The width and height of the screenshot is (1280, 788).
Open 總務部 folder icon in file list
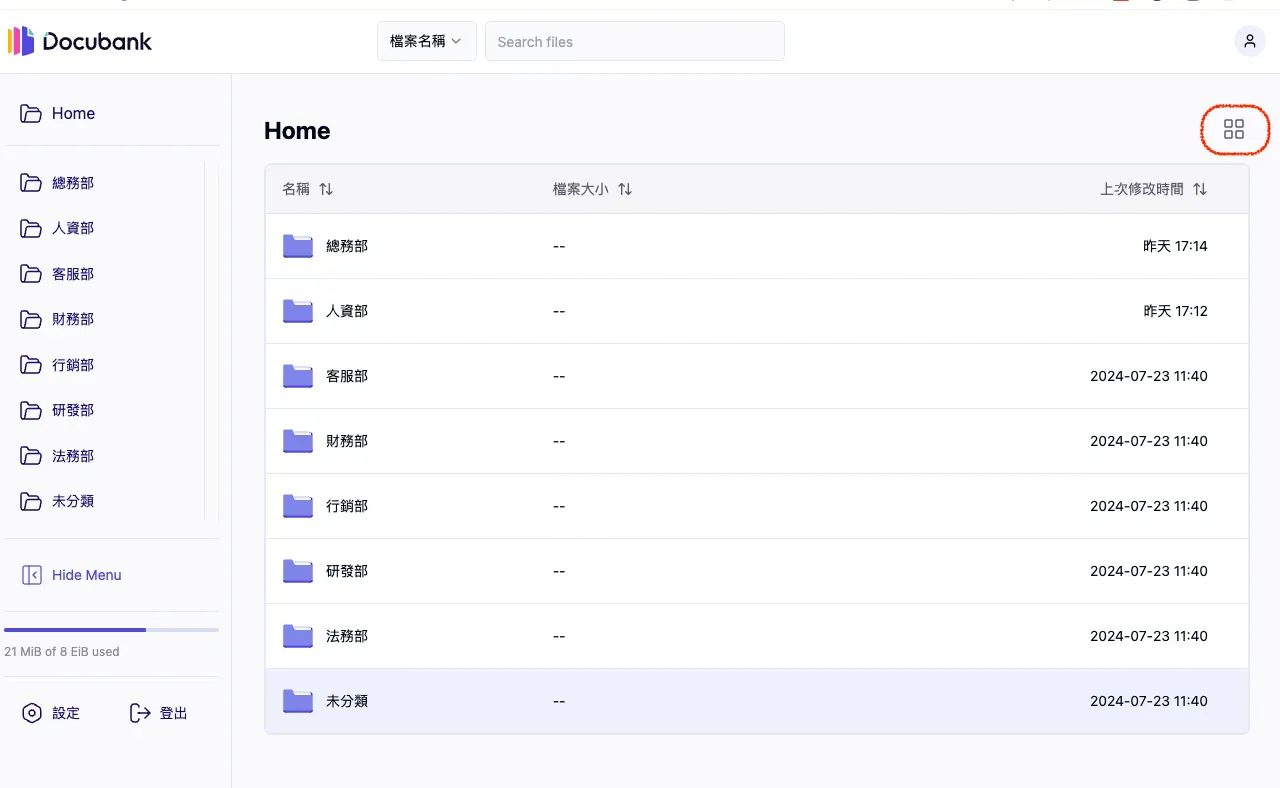tap(298, 246)
